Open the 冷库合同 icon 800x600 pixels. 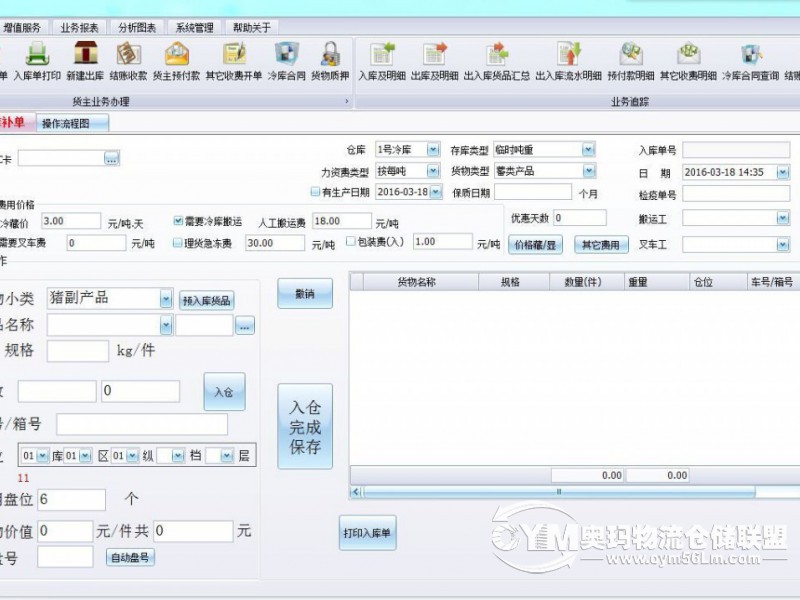point(286,61)
